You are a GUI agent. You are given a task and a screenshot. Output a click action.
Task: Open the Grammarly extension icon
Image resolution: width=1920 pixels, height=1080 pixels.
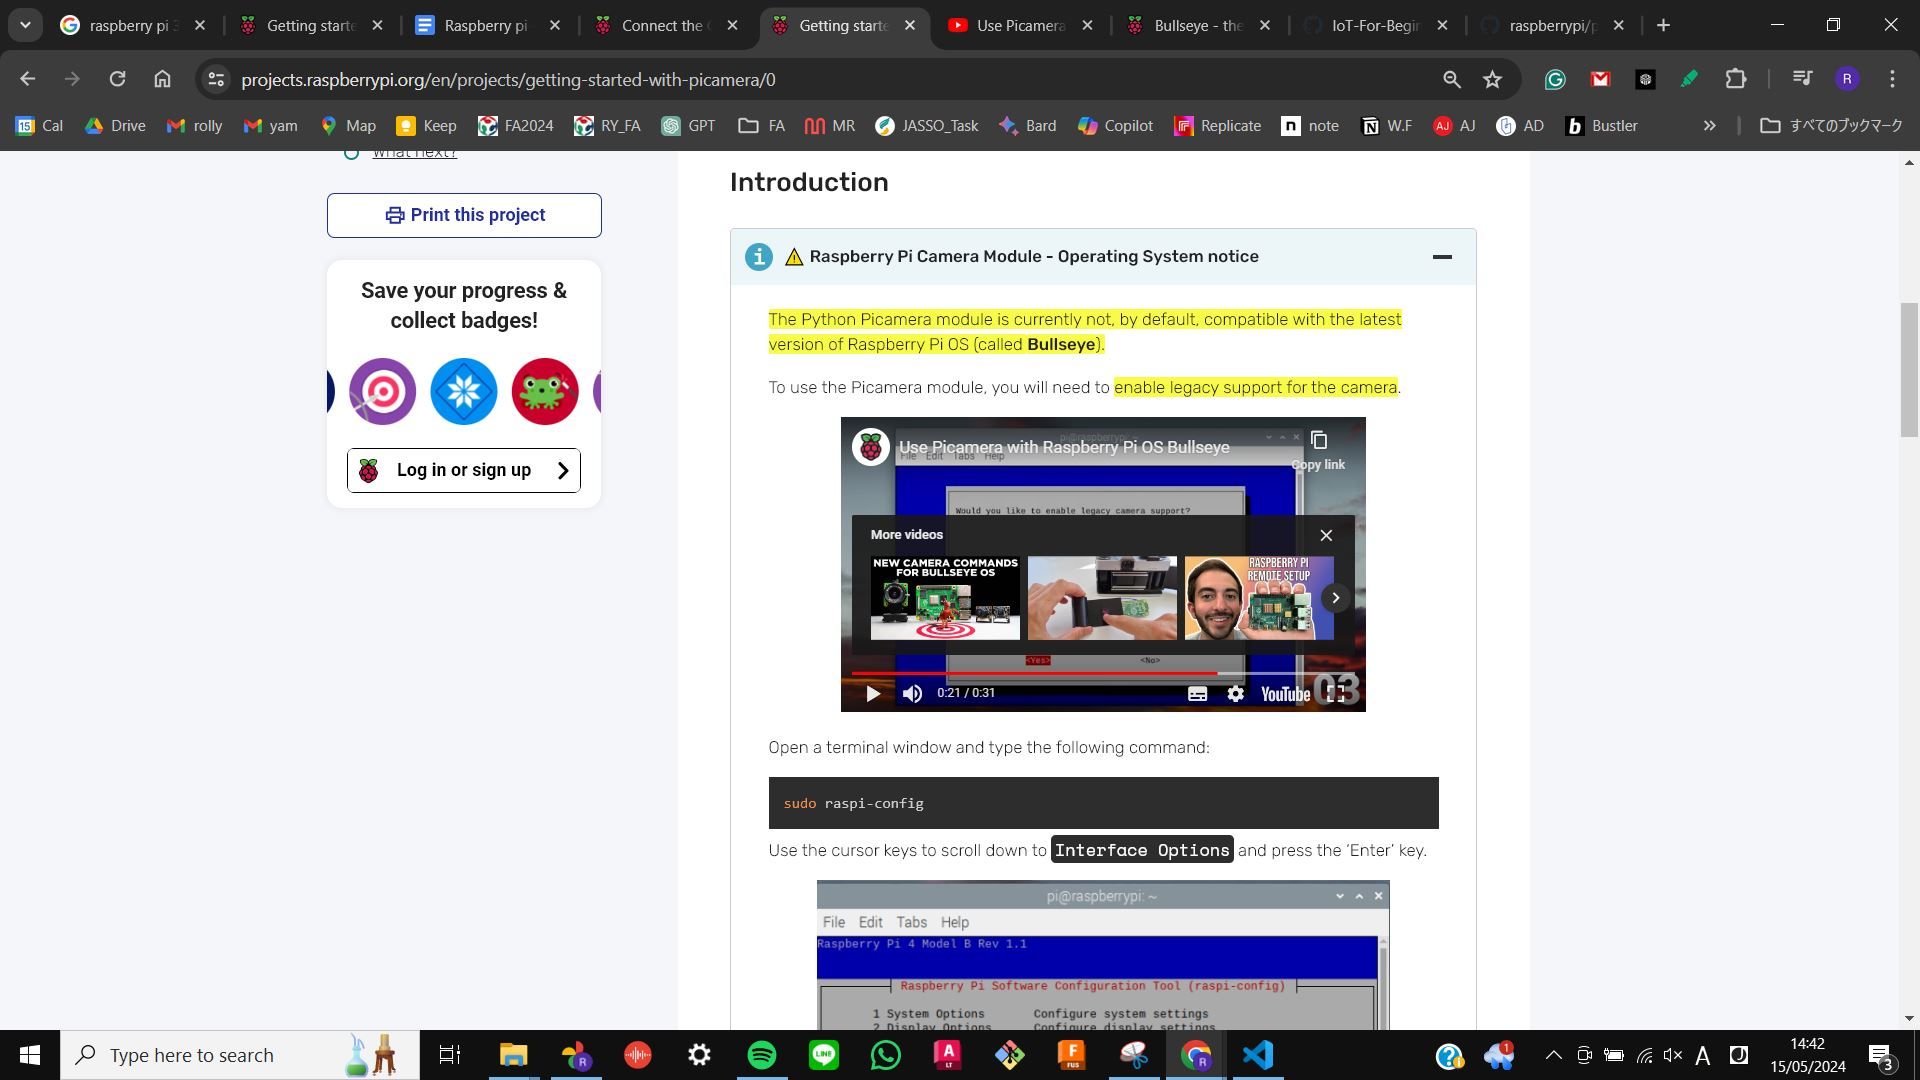(1555, 79)
